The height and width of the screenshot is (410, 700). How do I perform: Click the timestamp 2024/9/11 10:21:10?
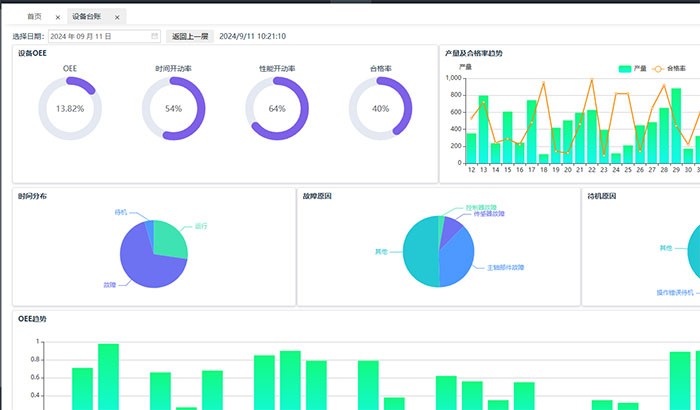252,36
